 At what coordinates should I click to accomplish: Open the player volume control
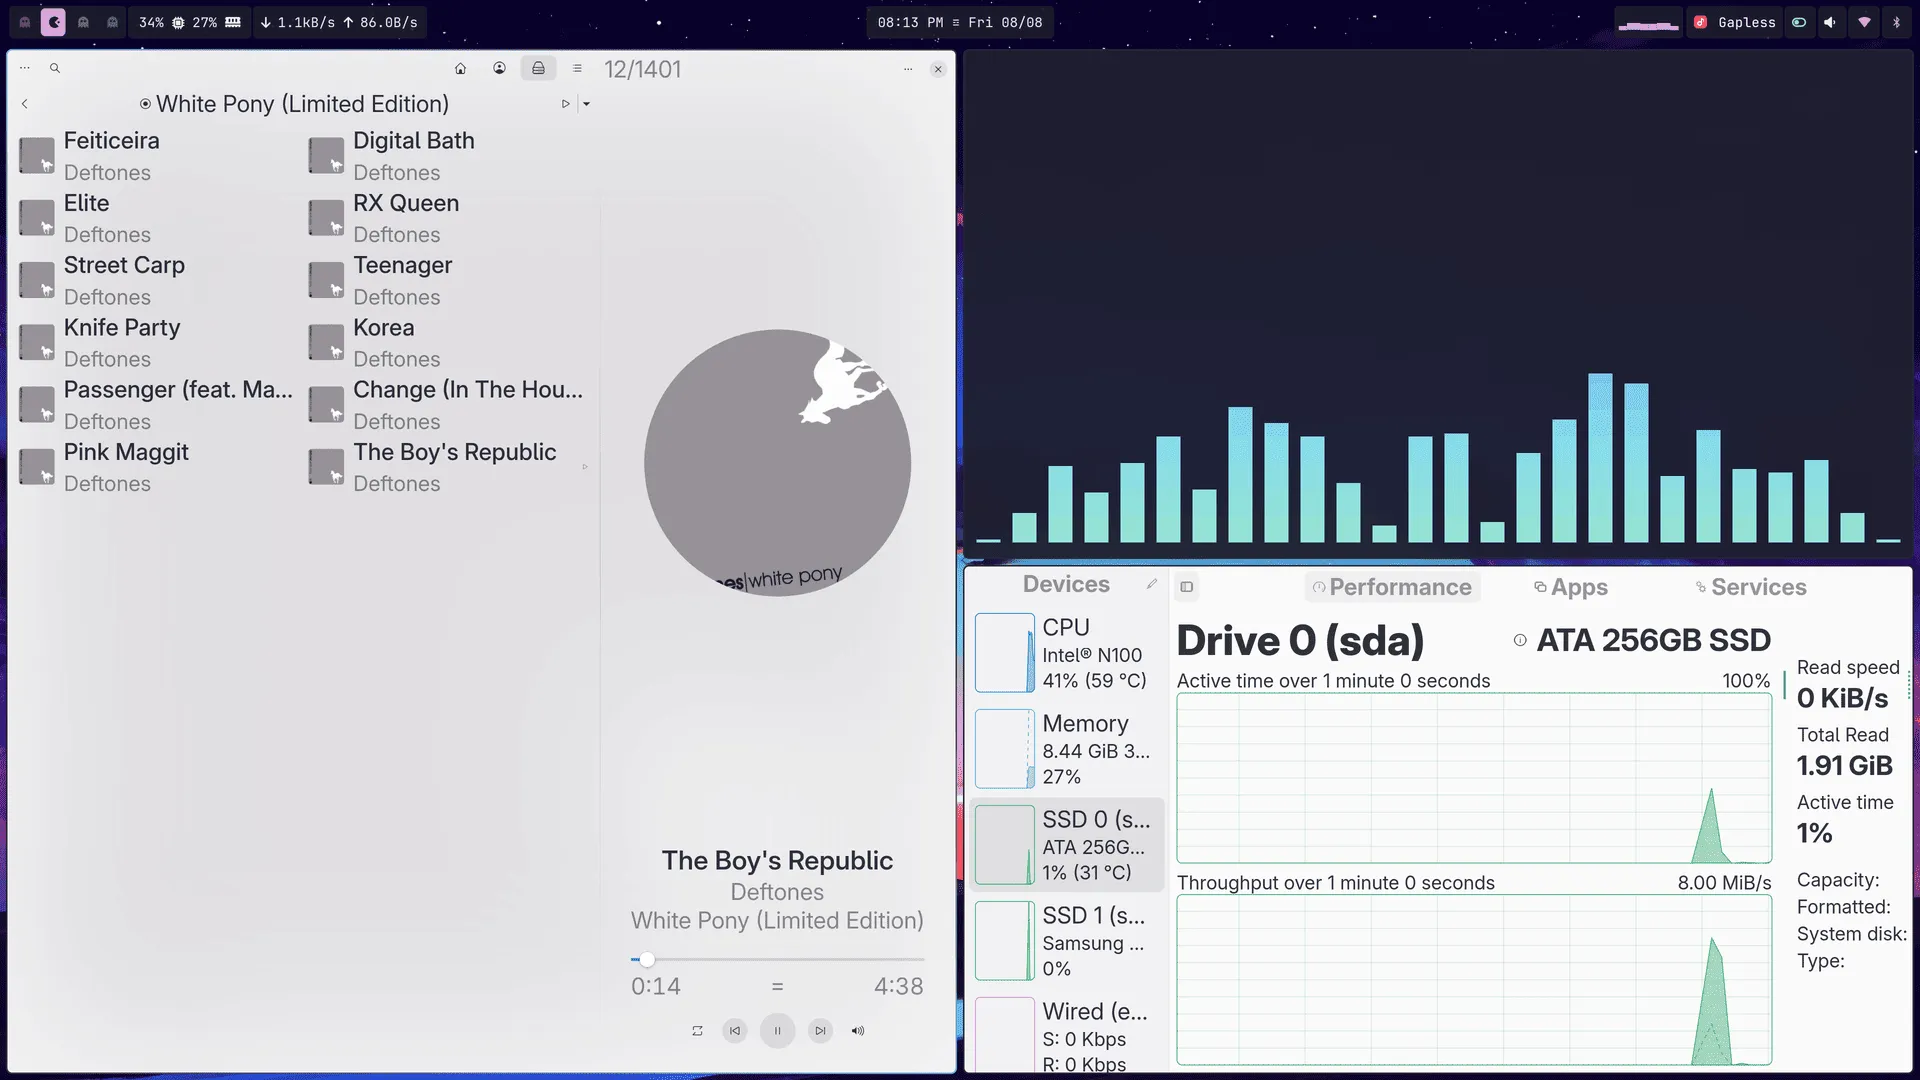[858, 1031]
